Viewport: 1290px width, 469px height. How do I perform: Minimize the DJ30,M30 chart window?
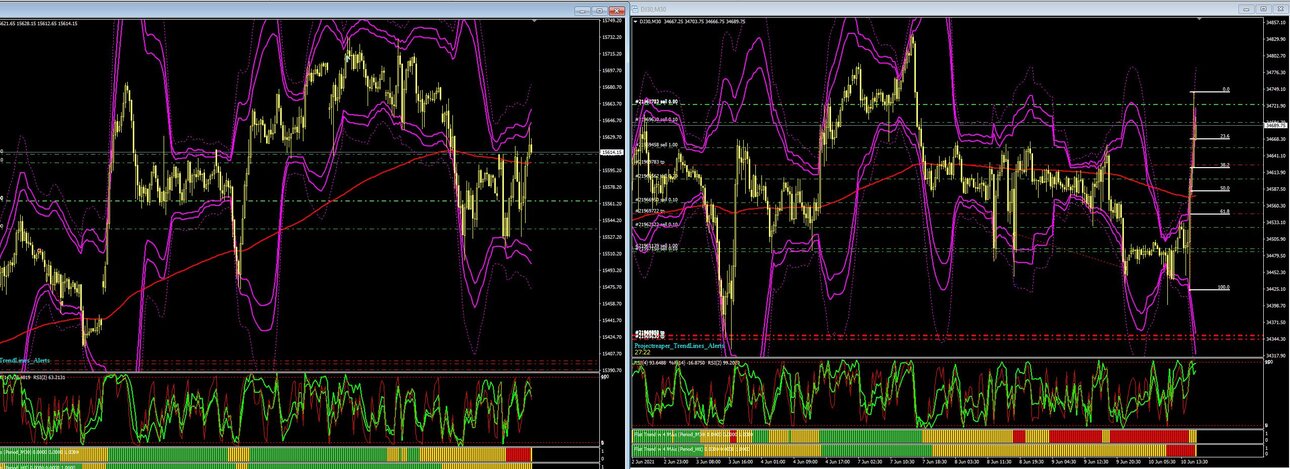pos(1246,10)
